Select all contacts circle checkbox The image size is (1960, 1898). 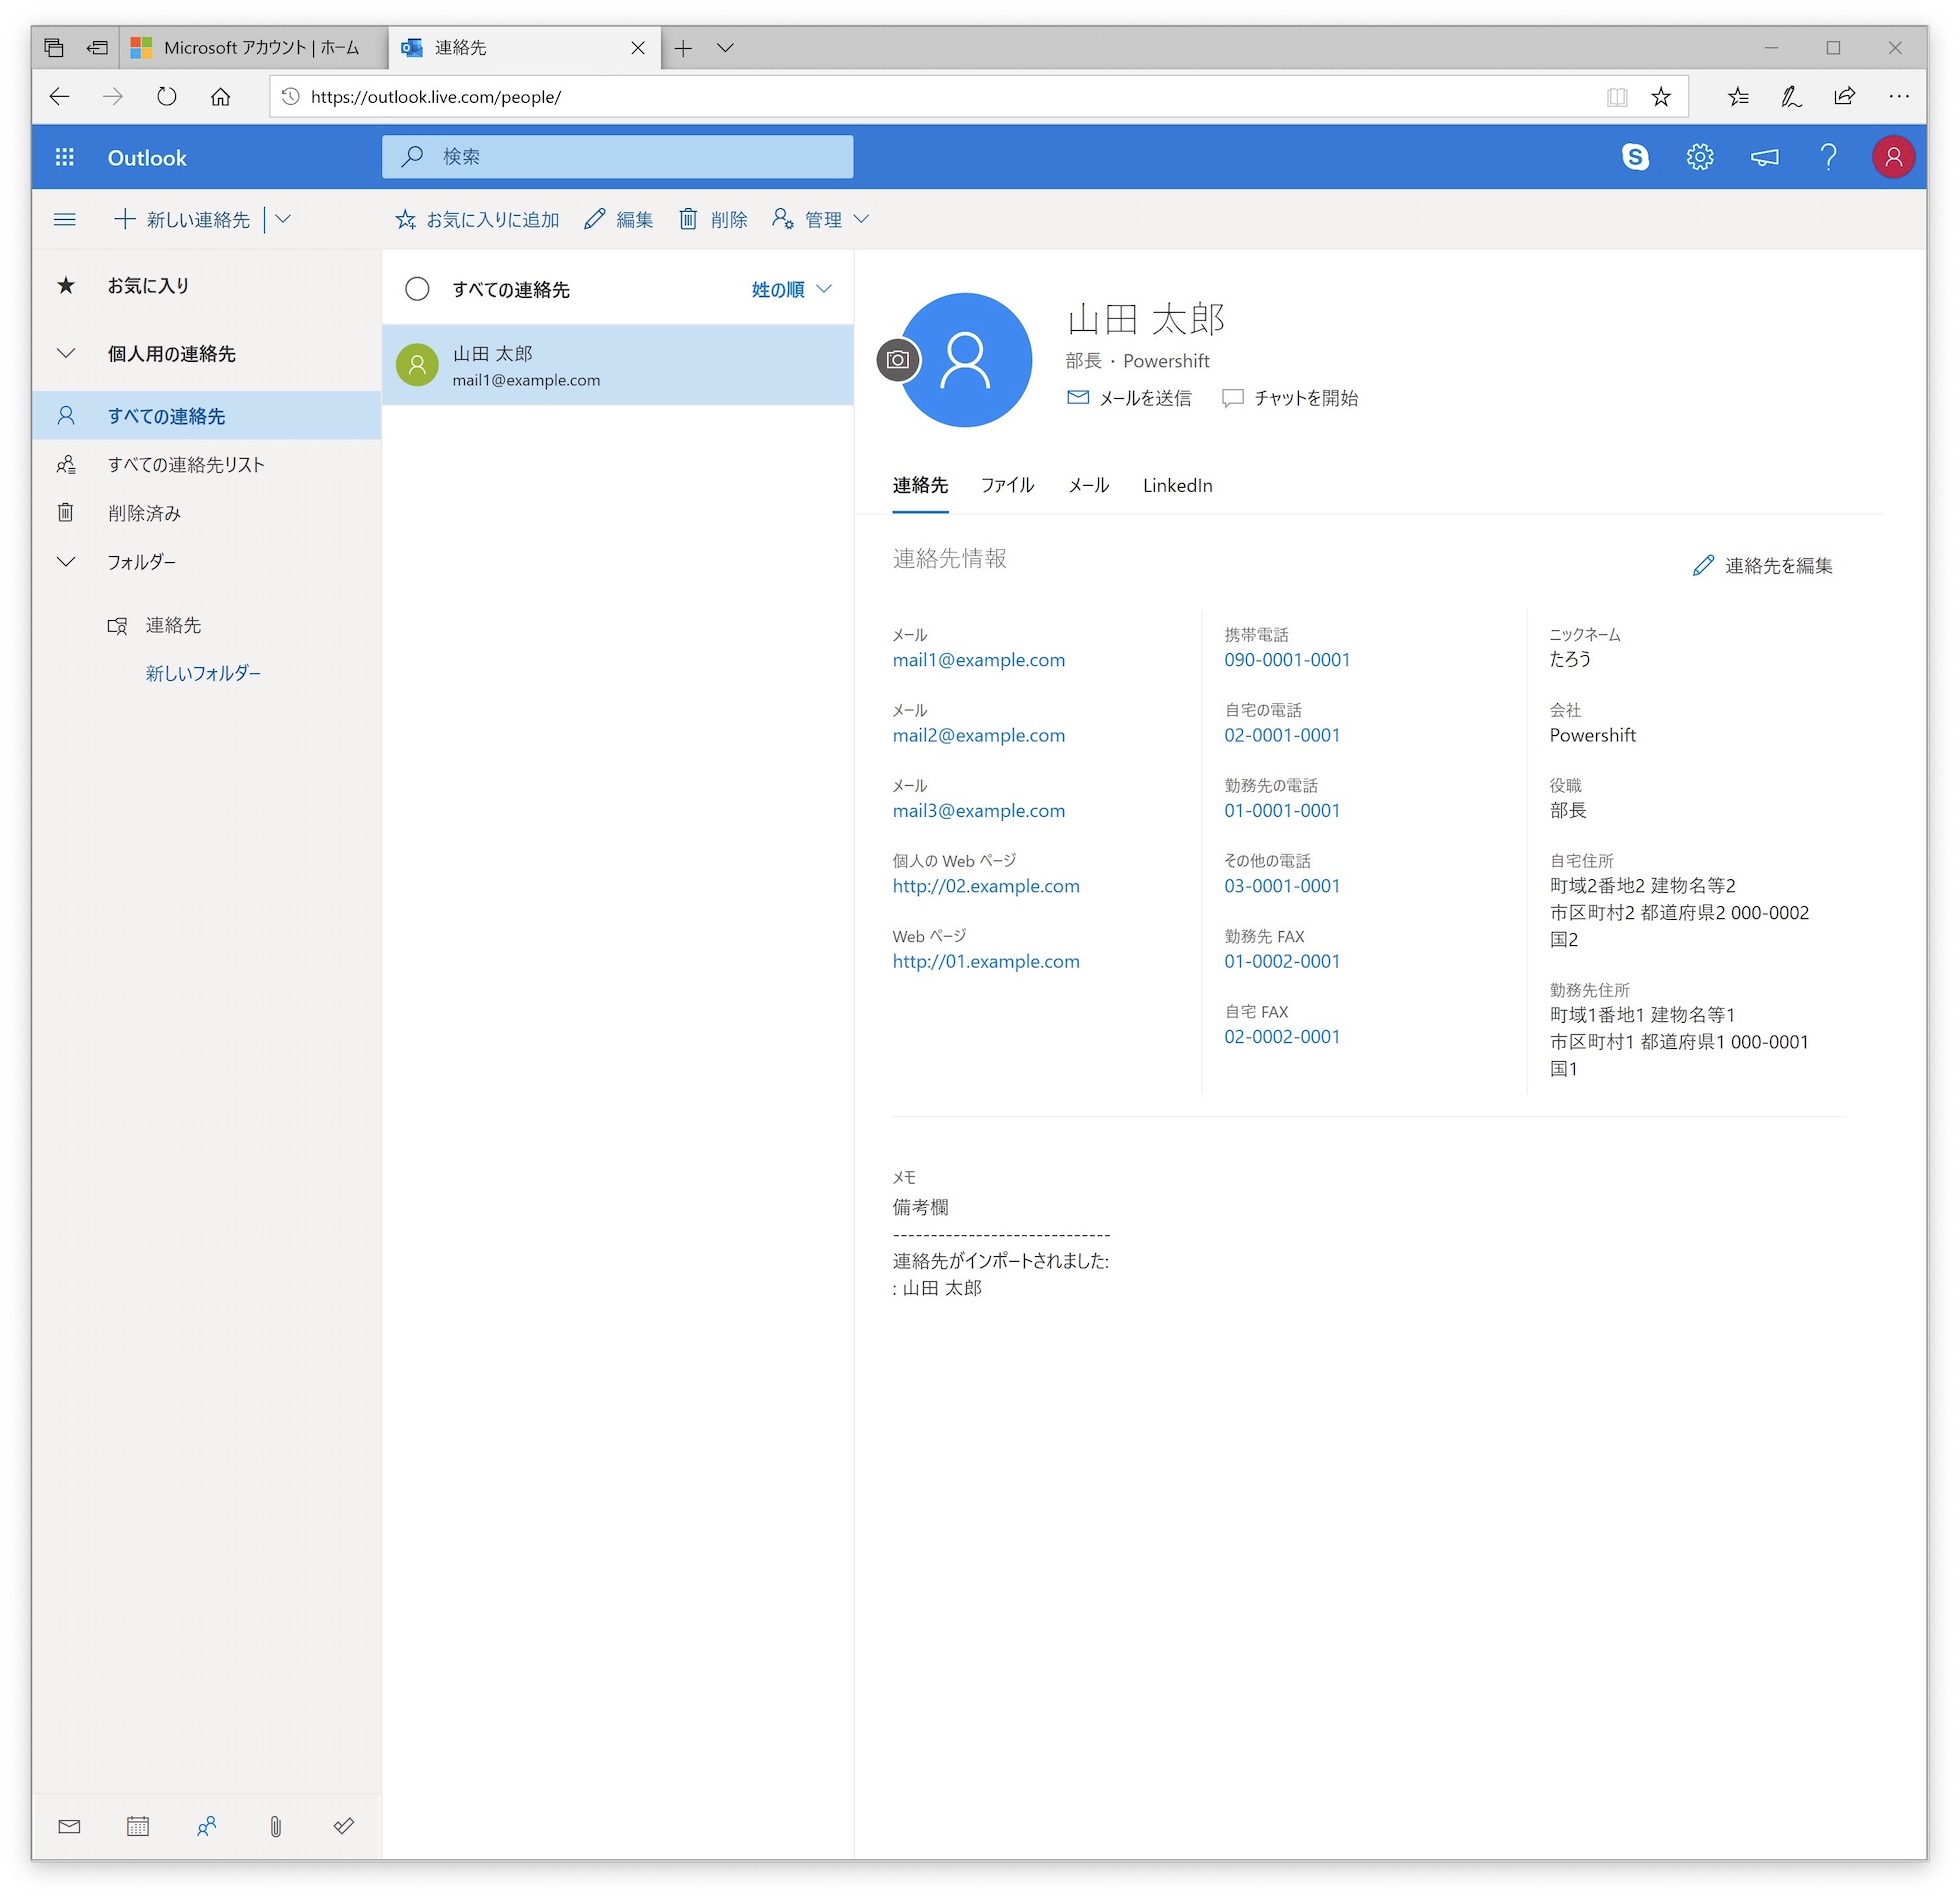417,289
